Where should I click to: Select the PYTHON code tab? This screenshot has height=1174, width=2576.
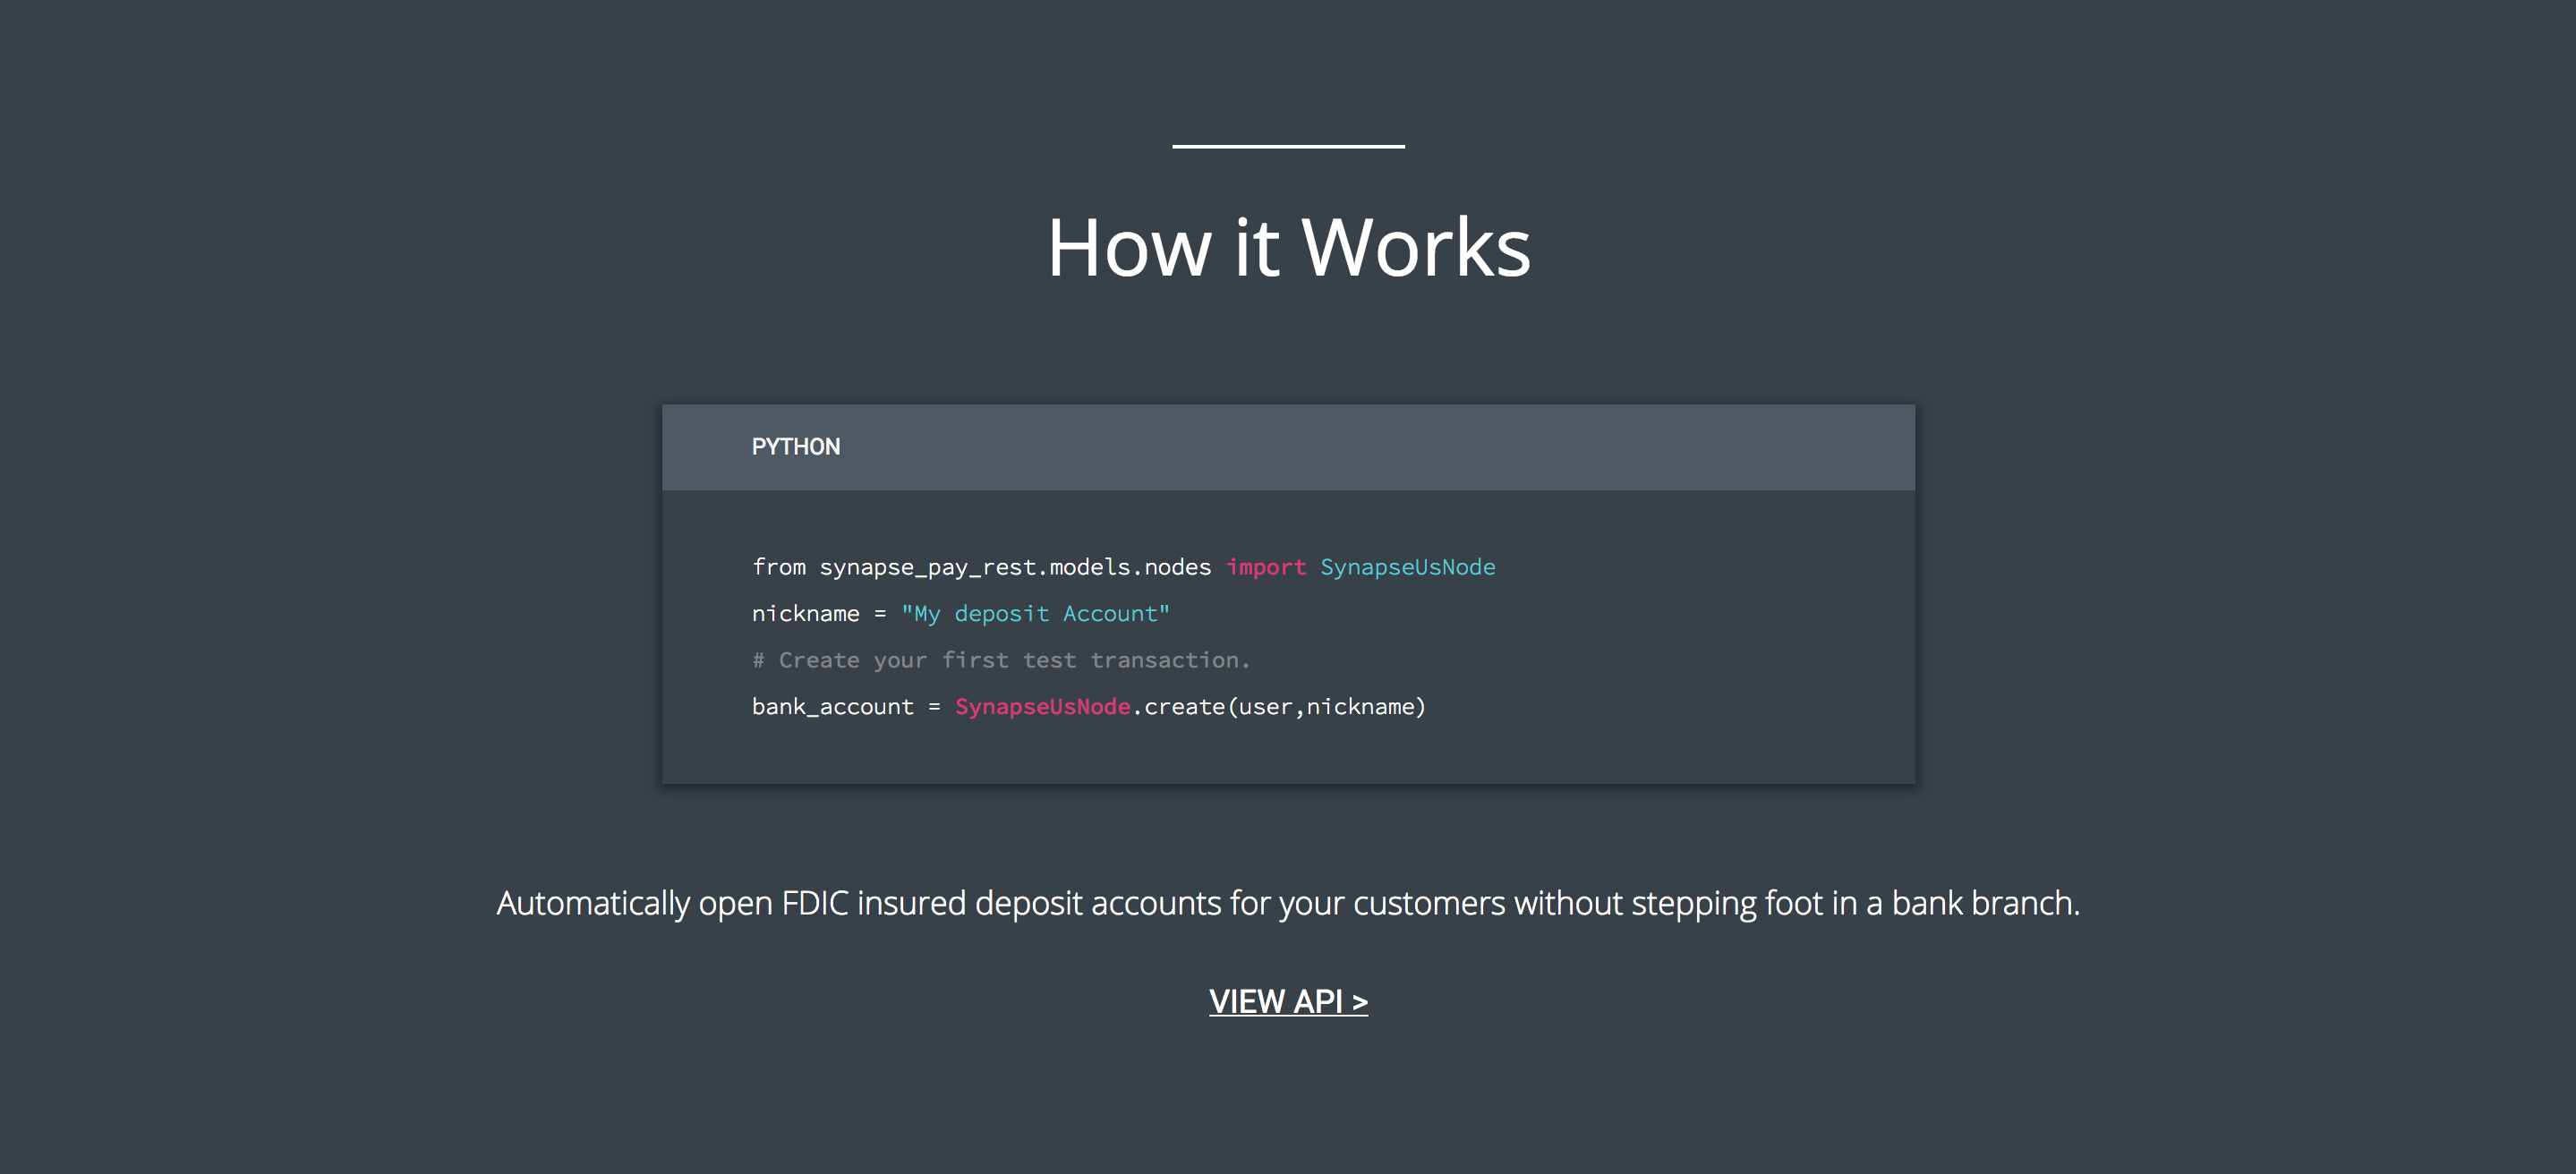[795, 447]
